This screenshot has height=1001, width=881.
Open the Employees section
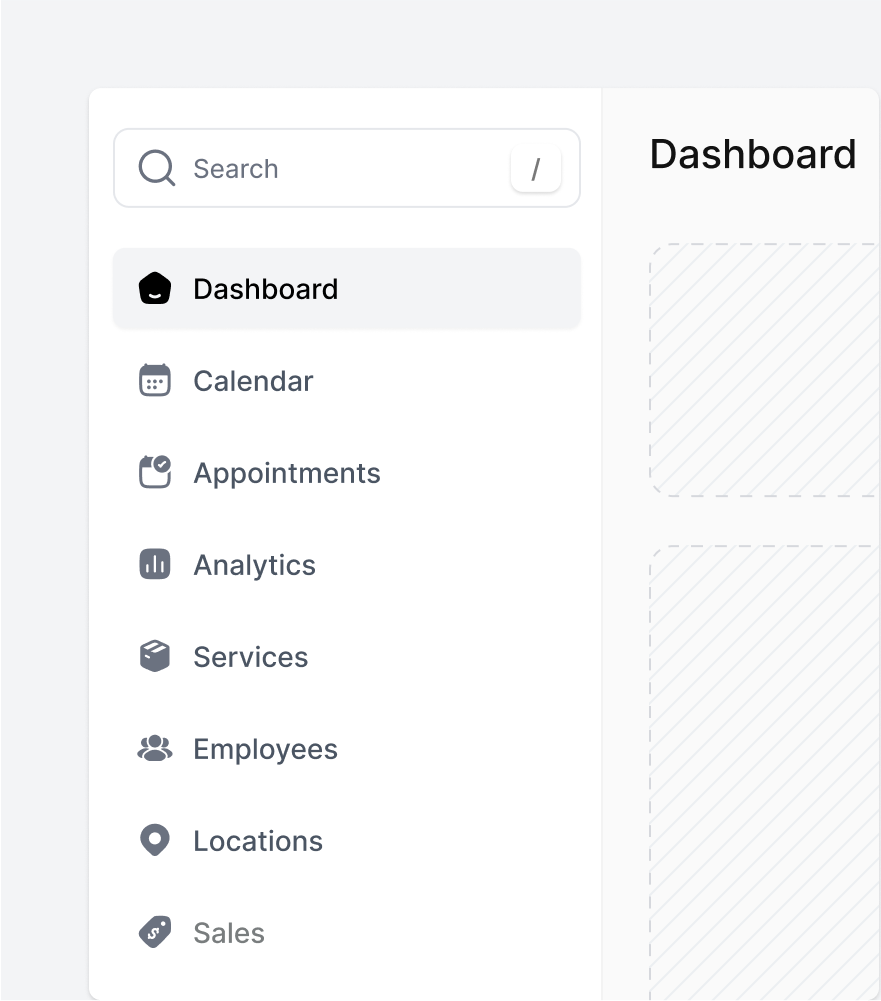[265, 749]
